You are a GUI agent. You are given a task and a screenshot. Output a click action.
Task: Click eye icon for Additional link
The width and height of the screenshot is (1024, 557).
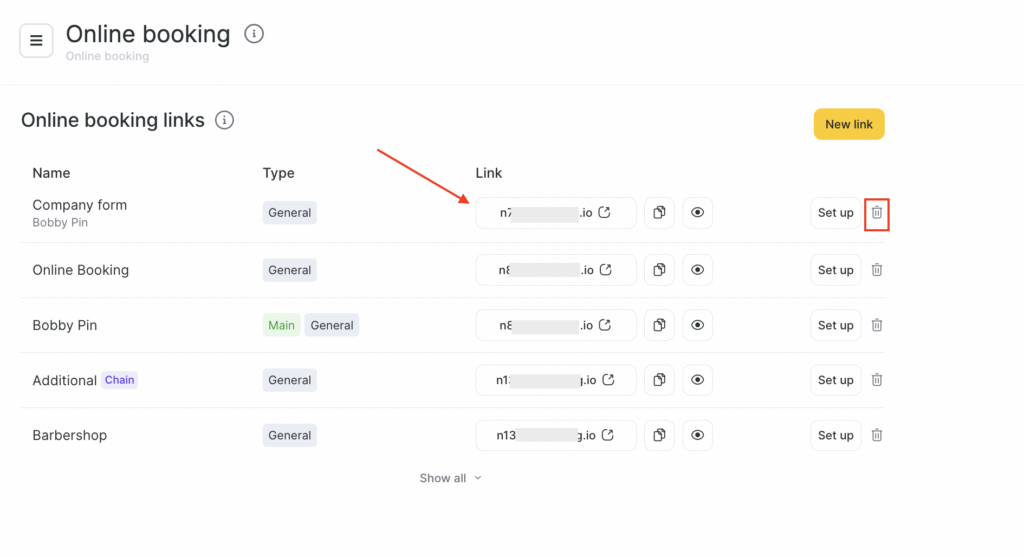(698, 380)
